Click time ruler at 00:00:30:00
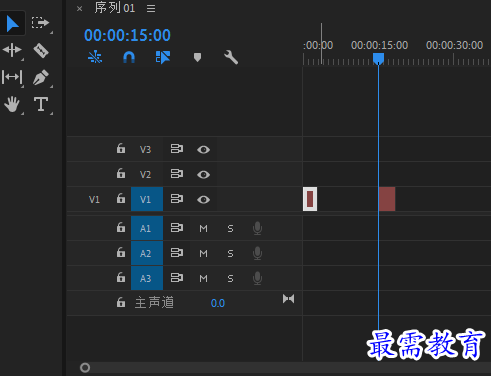The height and width of the screenshot is (376, 491). click(x=454, y=46)
